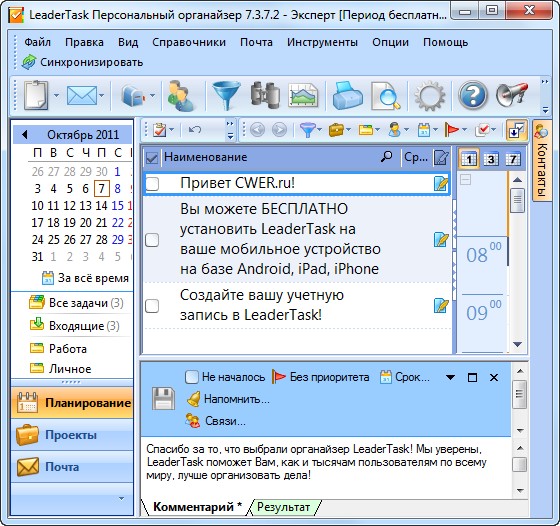Open the chart statistics icon
Screen dimensions: 560x526
(x=303, y=95)
